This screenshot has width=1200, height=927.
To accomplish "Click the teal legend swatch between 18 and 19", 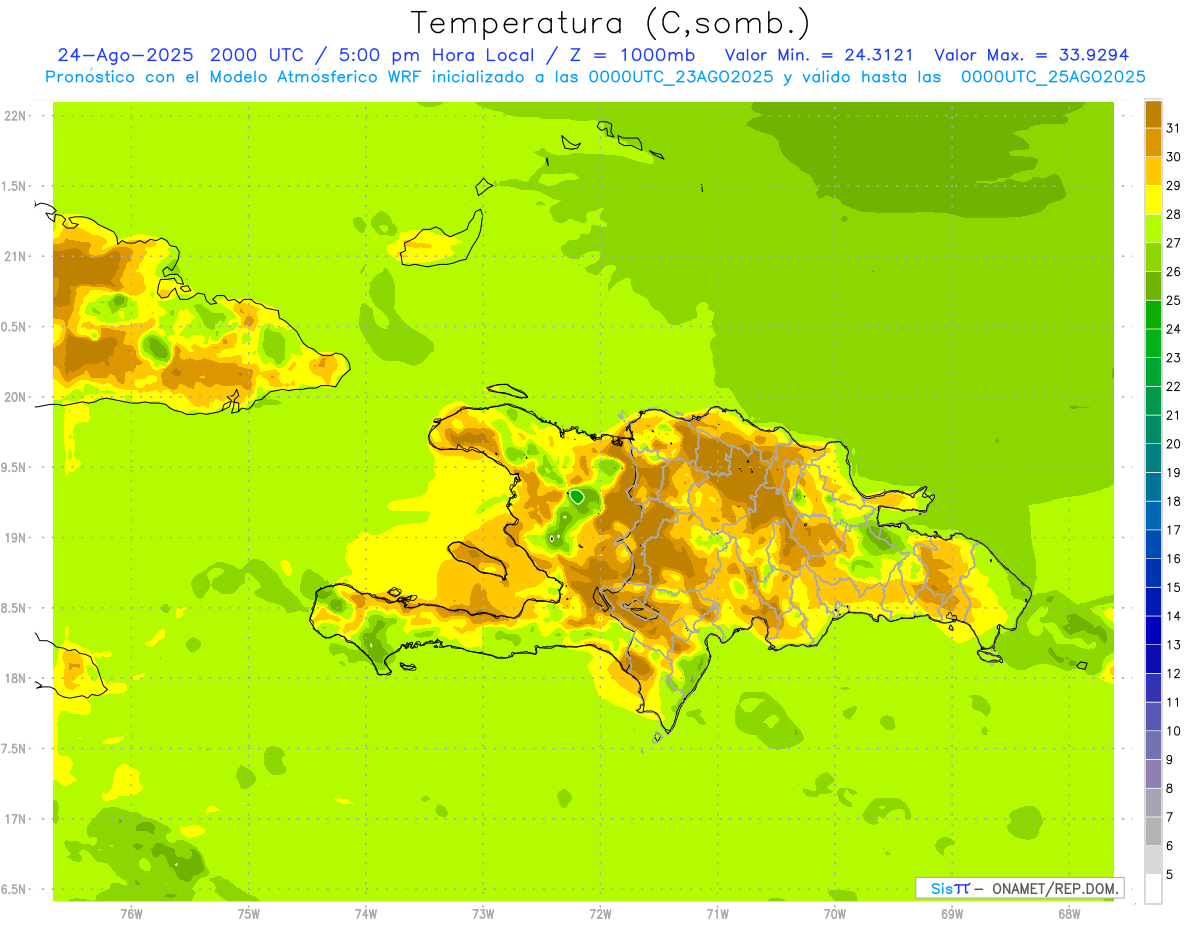I will 1153,487.
